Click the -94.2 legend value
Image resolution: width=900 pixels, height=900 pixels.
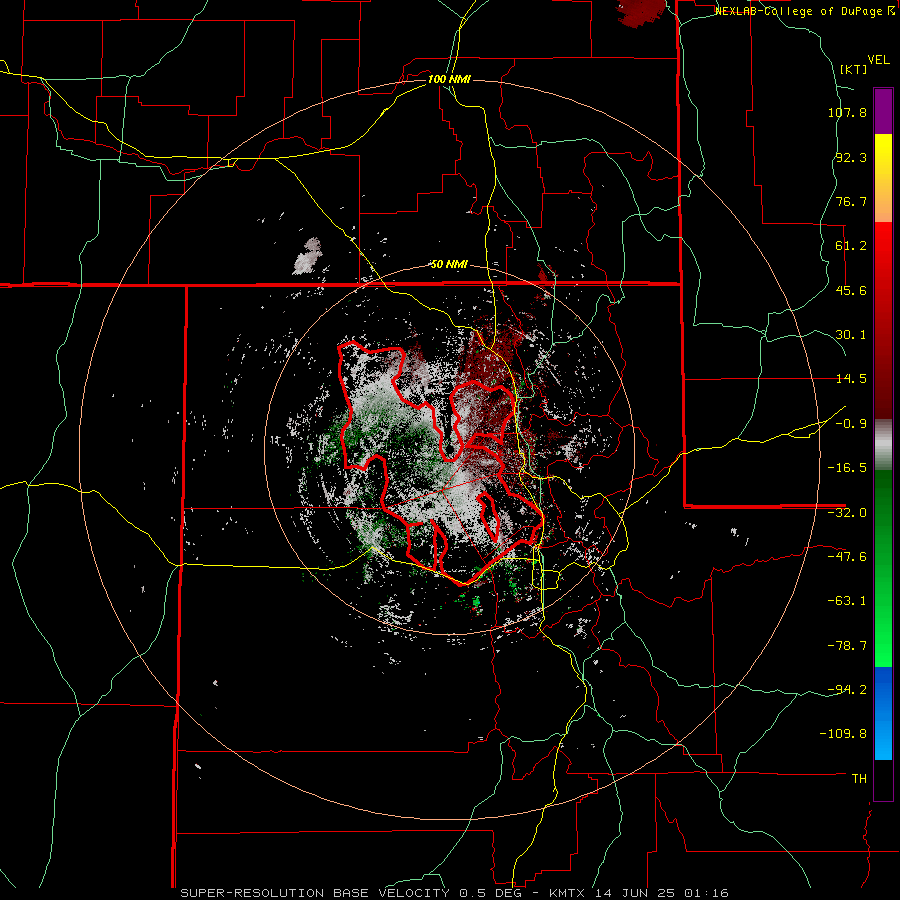point(847,689)
